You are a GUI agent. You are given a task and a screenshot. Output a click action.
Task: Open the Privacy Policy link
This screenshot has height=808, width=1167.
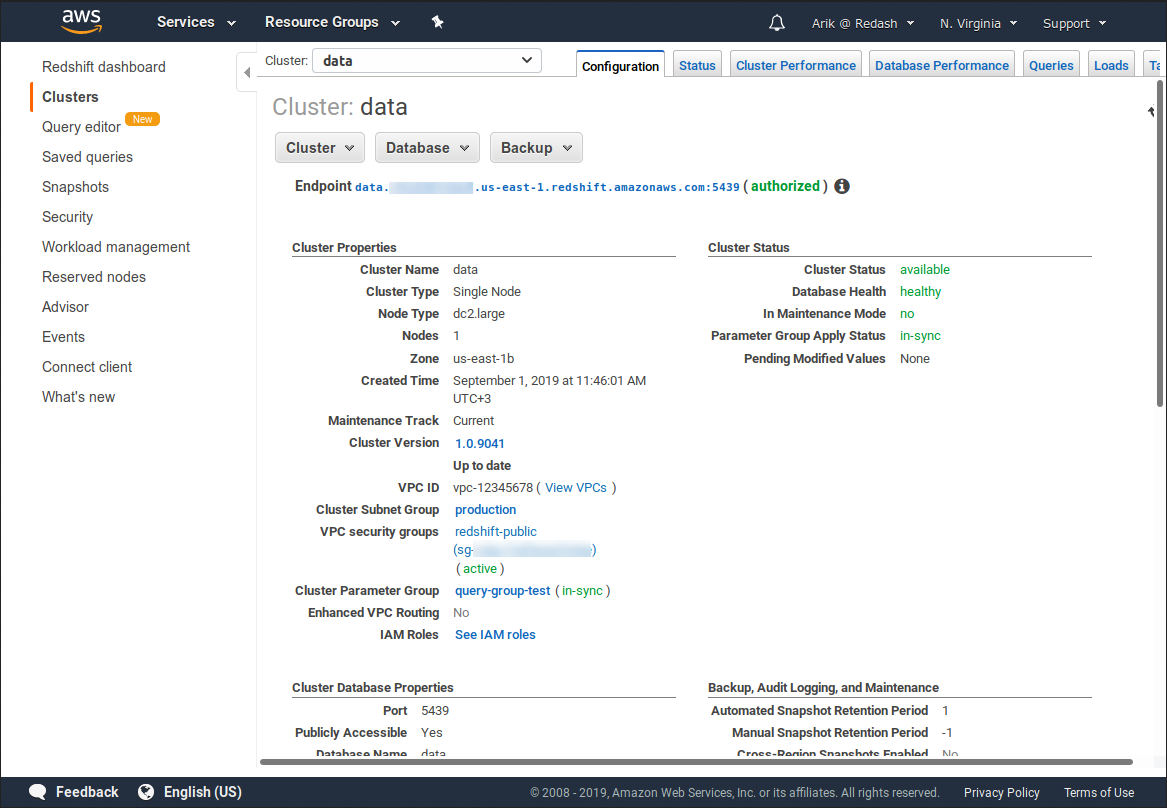(x=1001, y=792)
